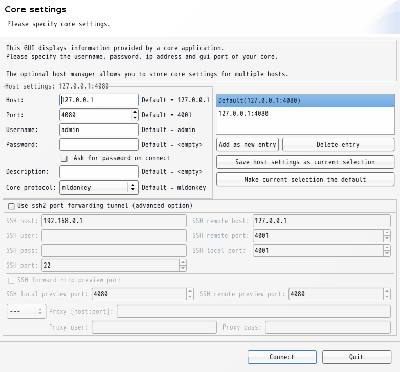This screenshot has height=372, width=400.
Task: Click the SSH user field
Action: coord(114,236)
